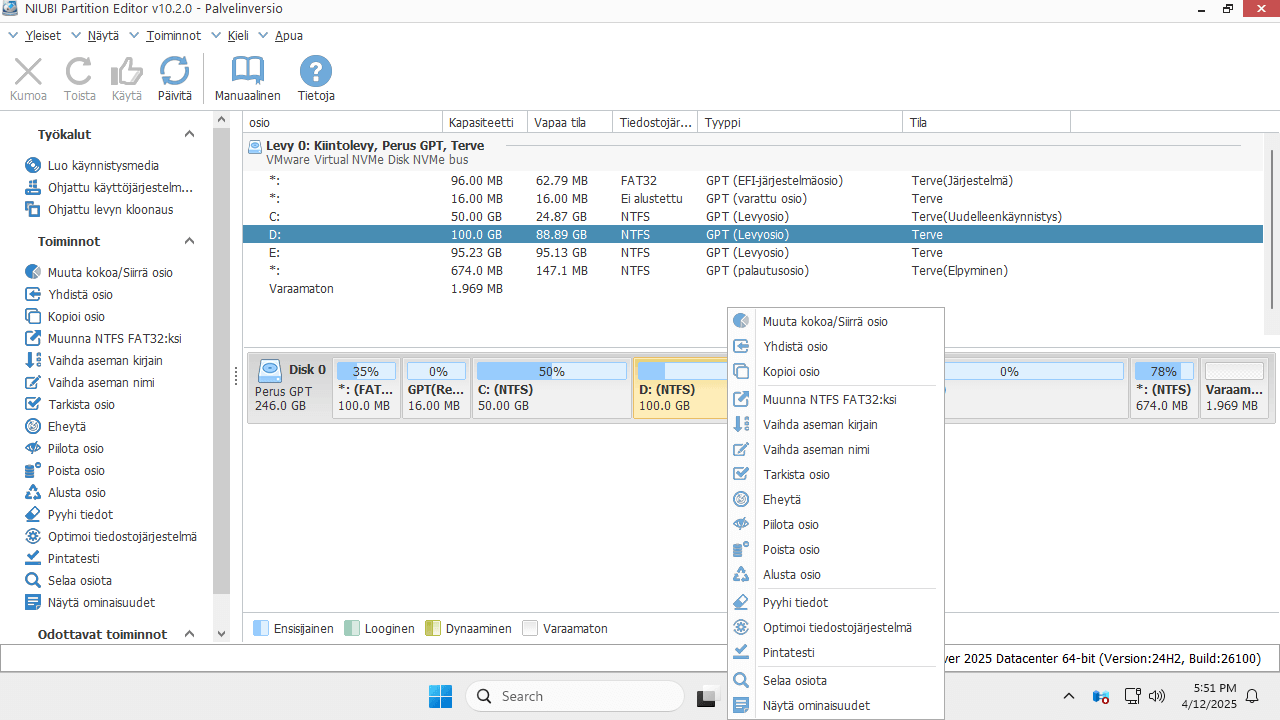
Task: Click the Disk 0 drive icon
Action: 270,371
